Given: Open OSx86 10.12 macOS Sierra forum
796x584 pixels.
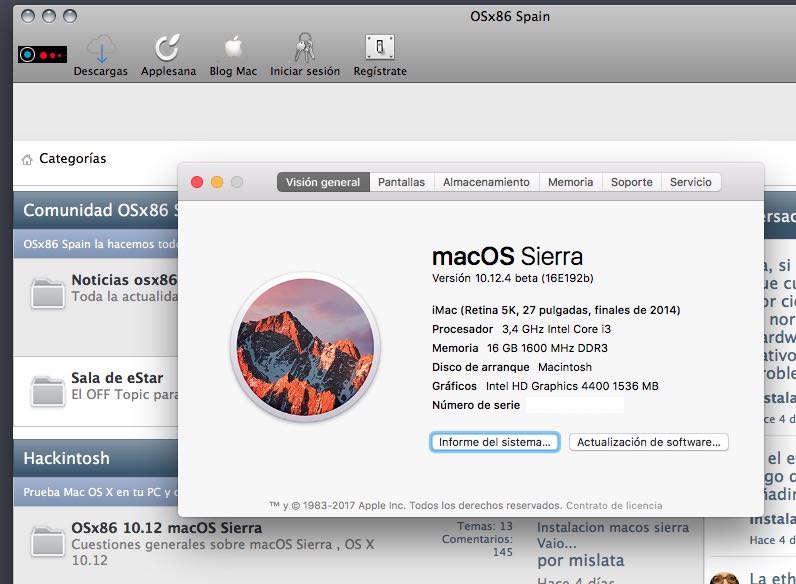Looking at the screenshot, I should [167, 528].
